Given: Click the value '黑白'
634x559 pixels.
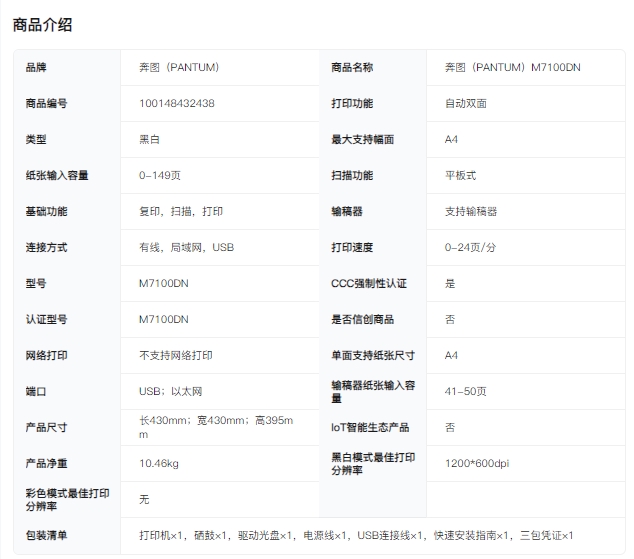Looking at the screenshot, I should (149, 139).
